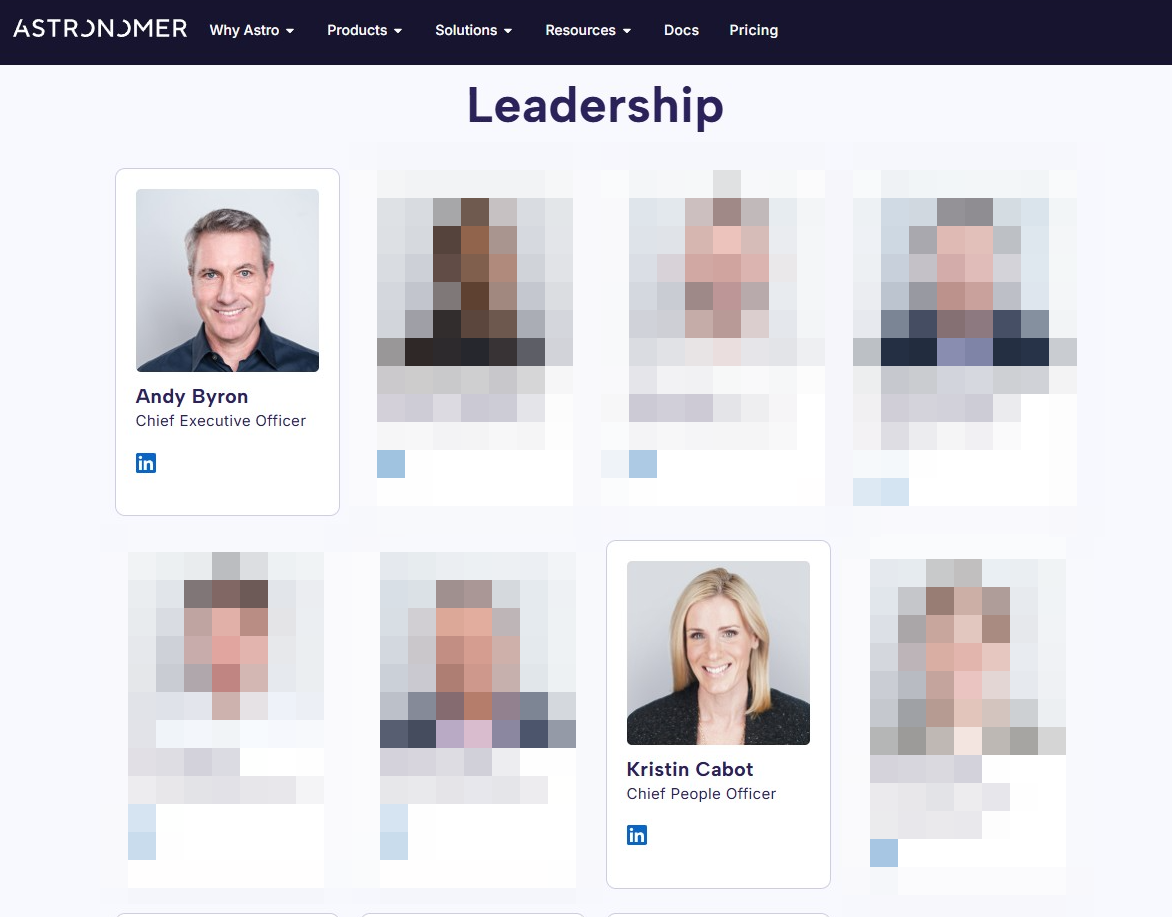Select the Solutions menu label
This screenshot has width=1172, height=917.
pyautogui.click(x=466, y=30)
